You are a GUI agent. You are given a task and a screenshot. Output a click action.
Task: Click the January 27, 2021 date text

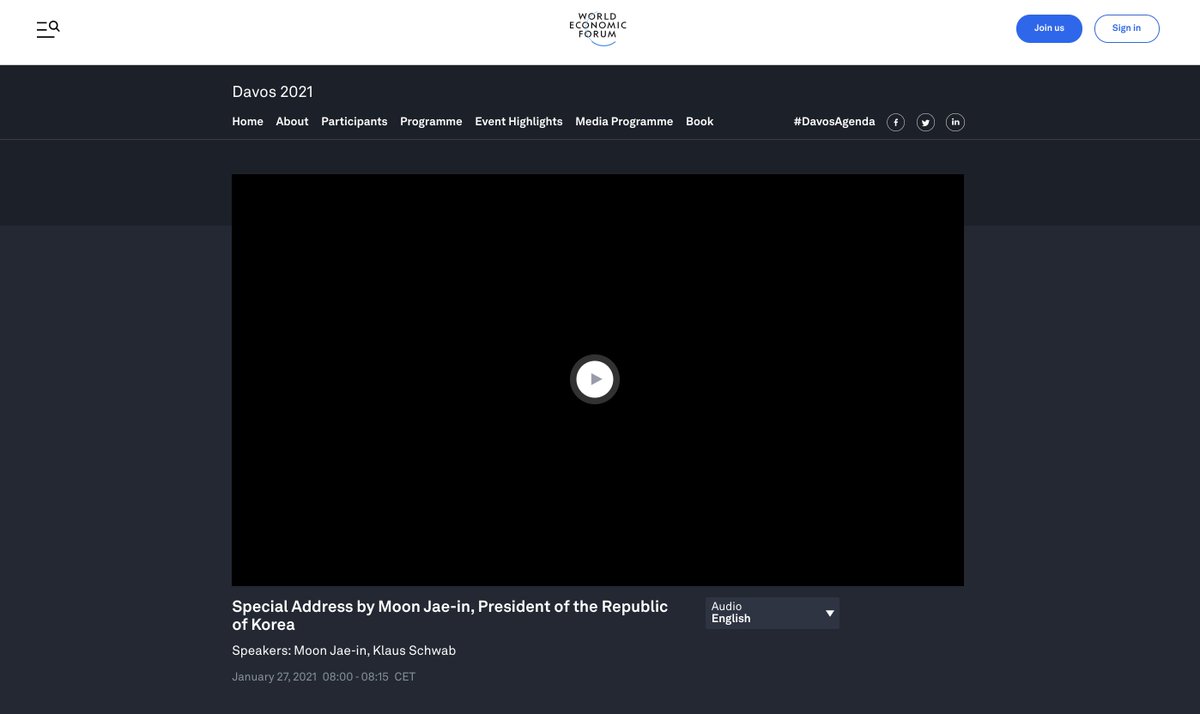point(274,677)
